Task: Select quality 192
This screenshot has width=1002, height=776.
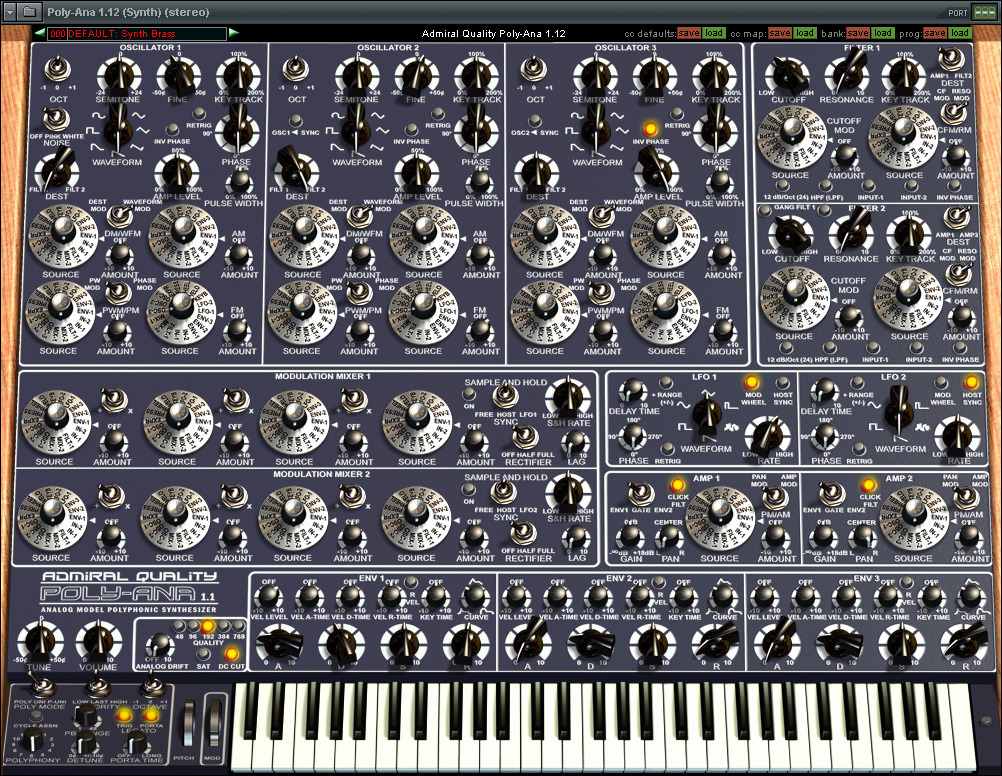Action: point(208,626)
